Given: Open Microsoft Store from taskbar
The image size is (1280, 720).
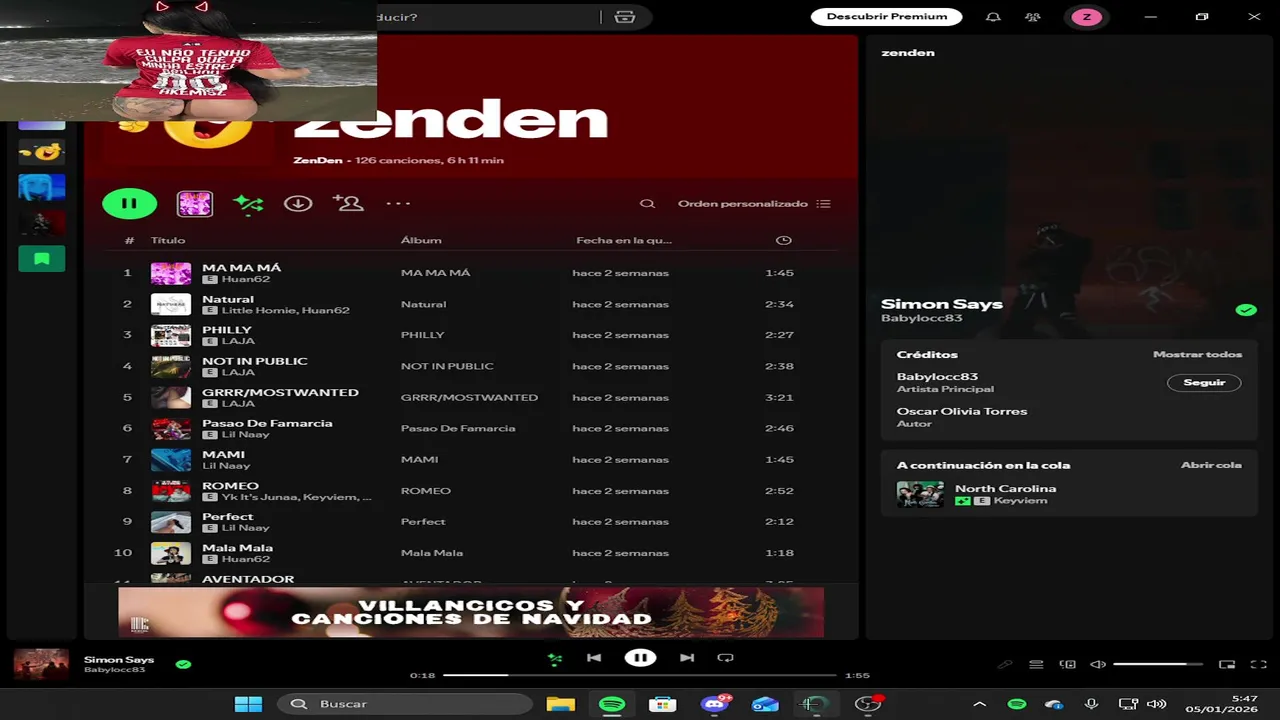Looking at the screenshot, I should tap(662, 704).
